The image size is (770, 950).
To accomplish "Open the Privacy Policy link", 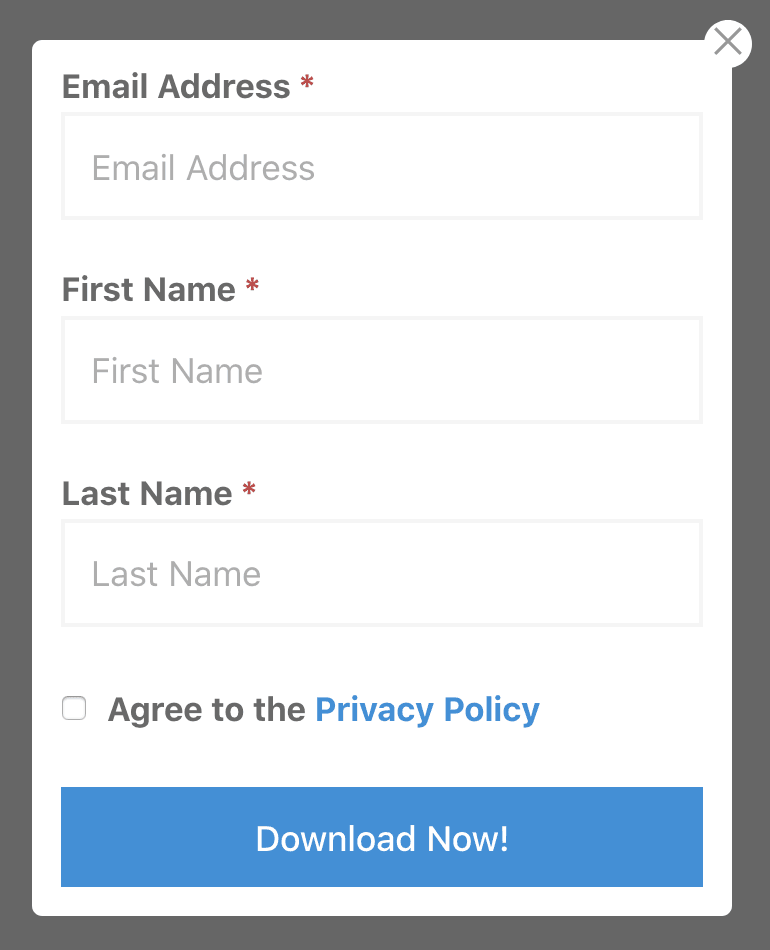I will pos(427,710).
